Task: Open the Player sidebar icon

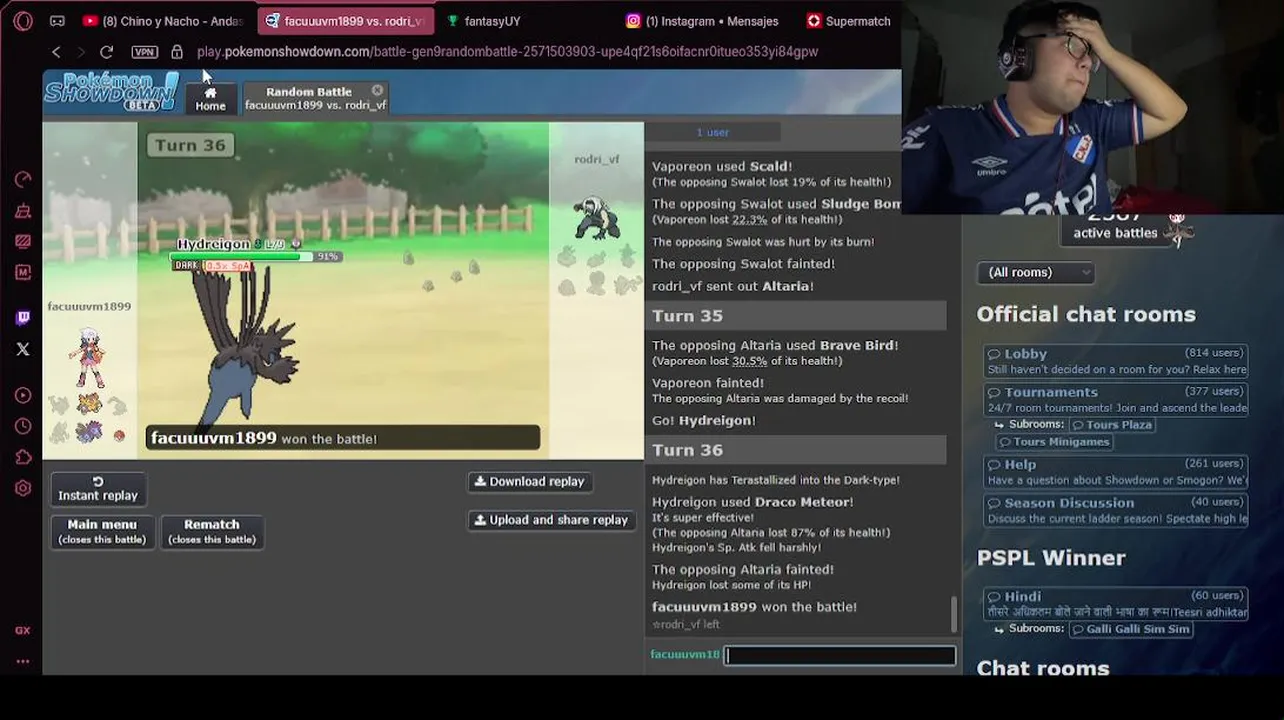Action: pos(23,395)
